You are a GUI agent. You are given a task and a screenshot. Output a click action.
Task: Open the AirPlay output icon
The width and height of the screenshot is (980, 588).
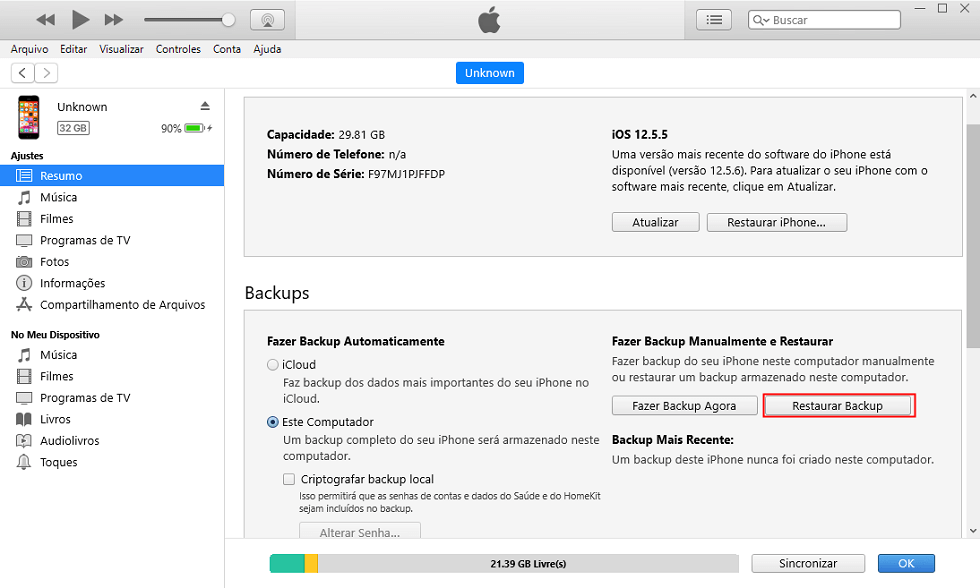coord(268,20)
